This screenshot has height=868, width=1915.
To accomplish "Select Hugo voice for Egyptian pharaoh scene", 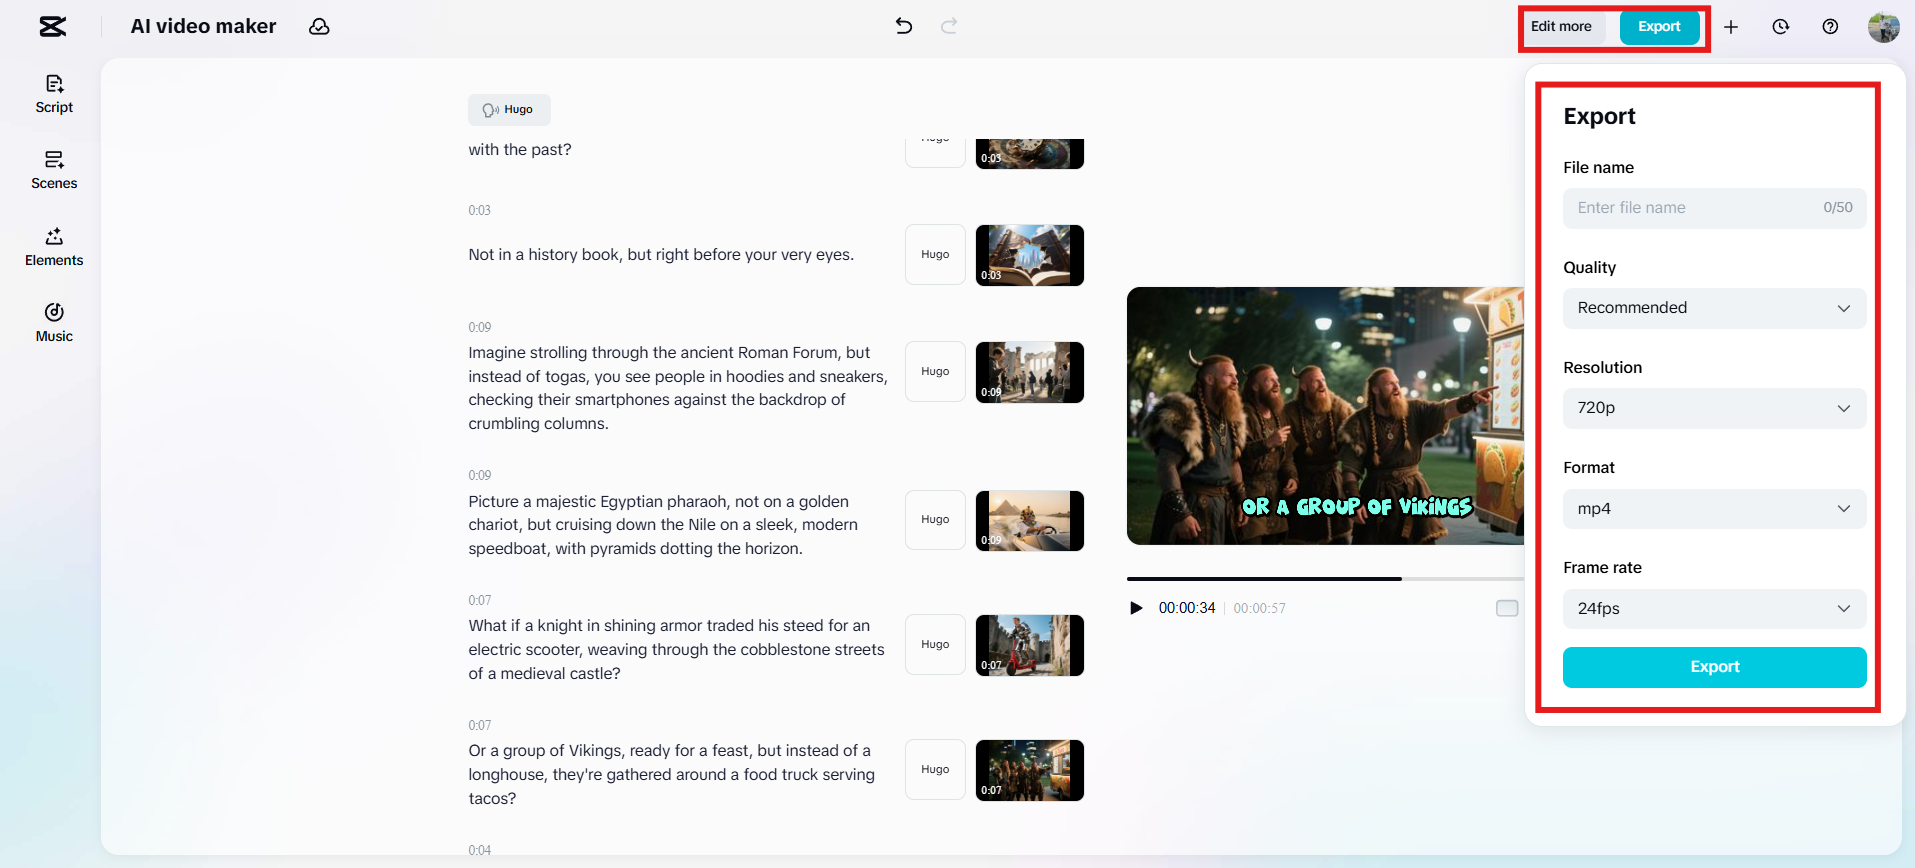I will 935,520.
